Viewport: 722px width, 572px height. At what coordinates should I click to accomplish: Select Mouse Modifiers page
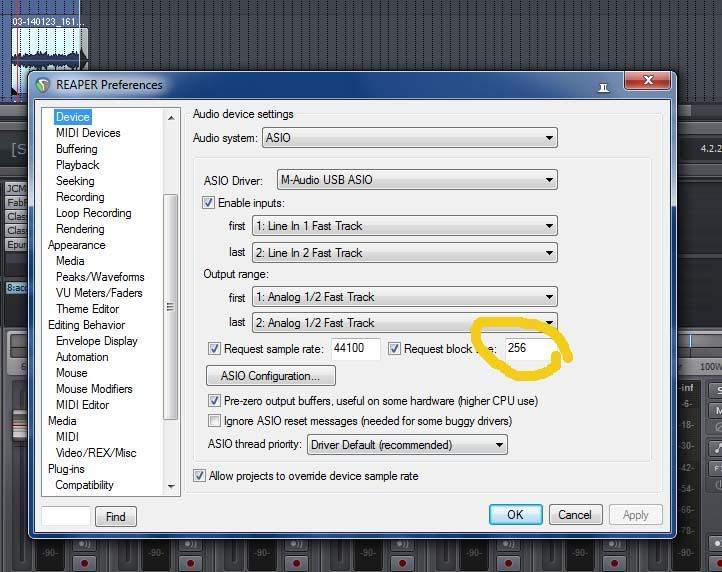pos(94,389)
